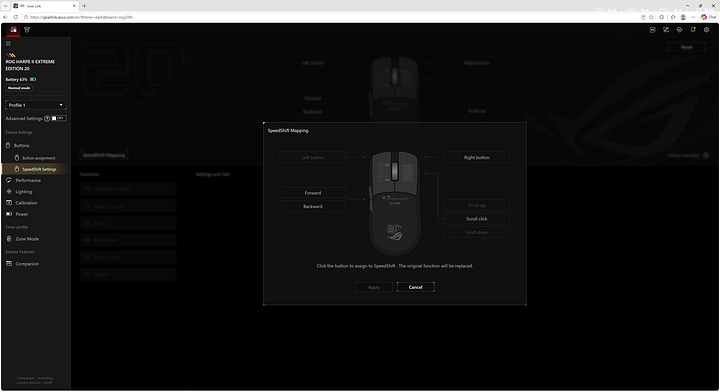Click the greyed Left button option
Screen dimensions: 720x392
coord(313,157)
